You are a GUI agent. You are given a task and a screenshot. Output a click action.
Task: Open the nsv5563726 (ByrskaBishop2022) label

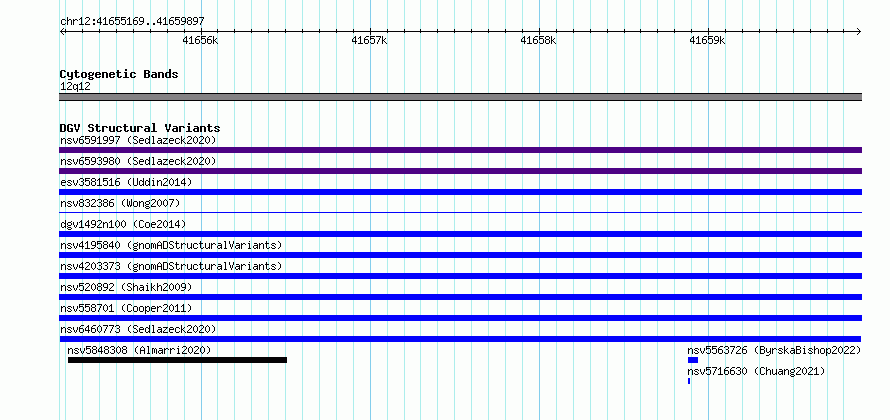[774, 350]
